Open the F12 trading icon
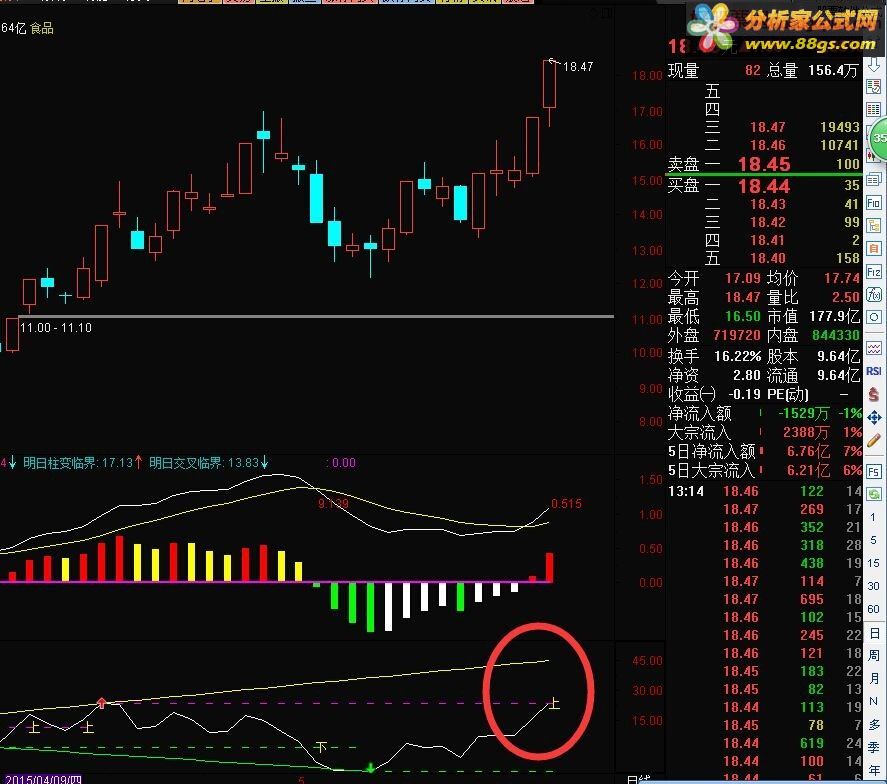Screen dimensions: 887x784 pyautogui.click(x=874, y=272)
